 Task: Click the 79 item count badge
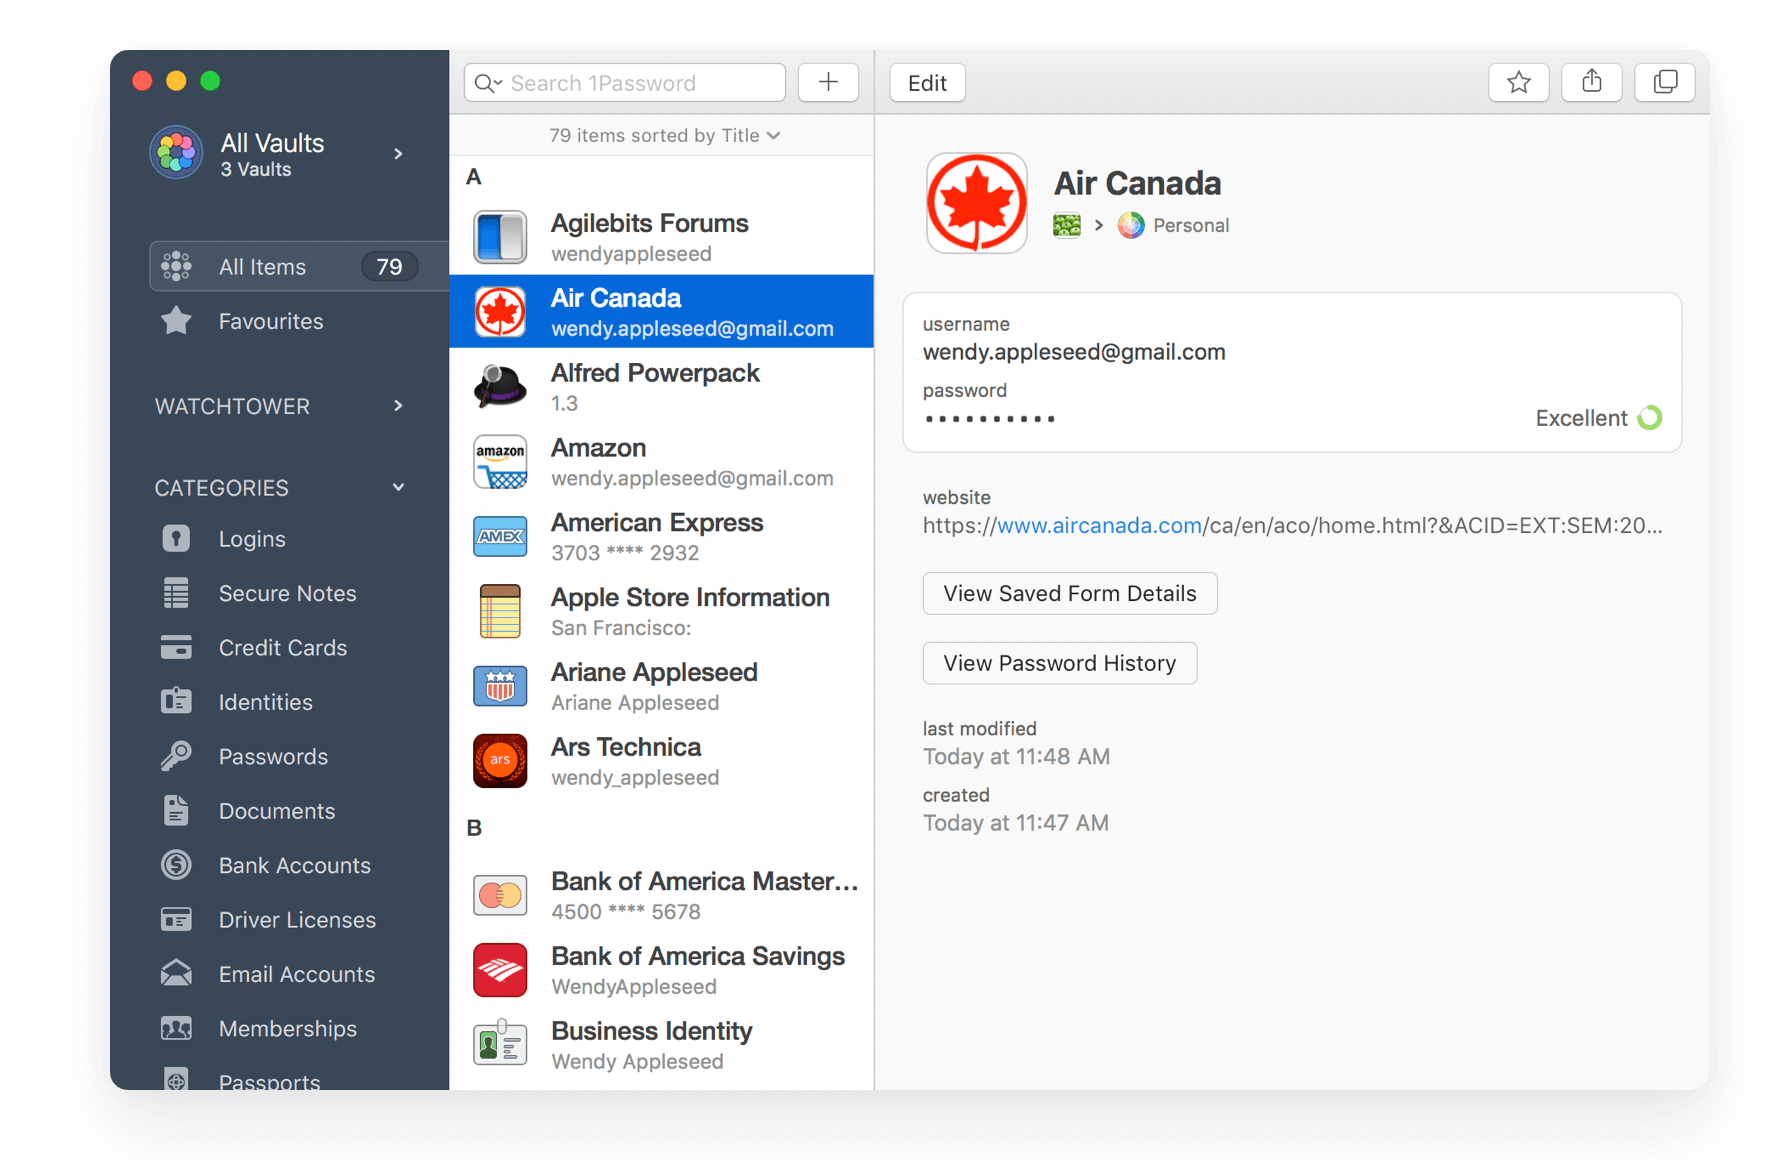click(389, 267)
